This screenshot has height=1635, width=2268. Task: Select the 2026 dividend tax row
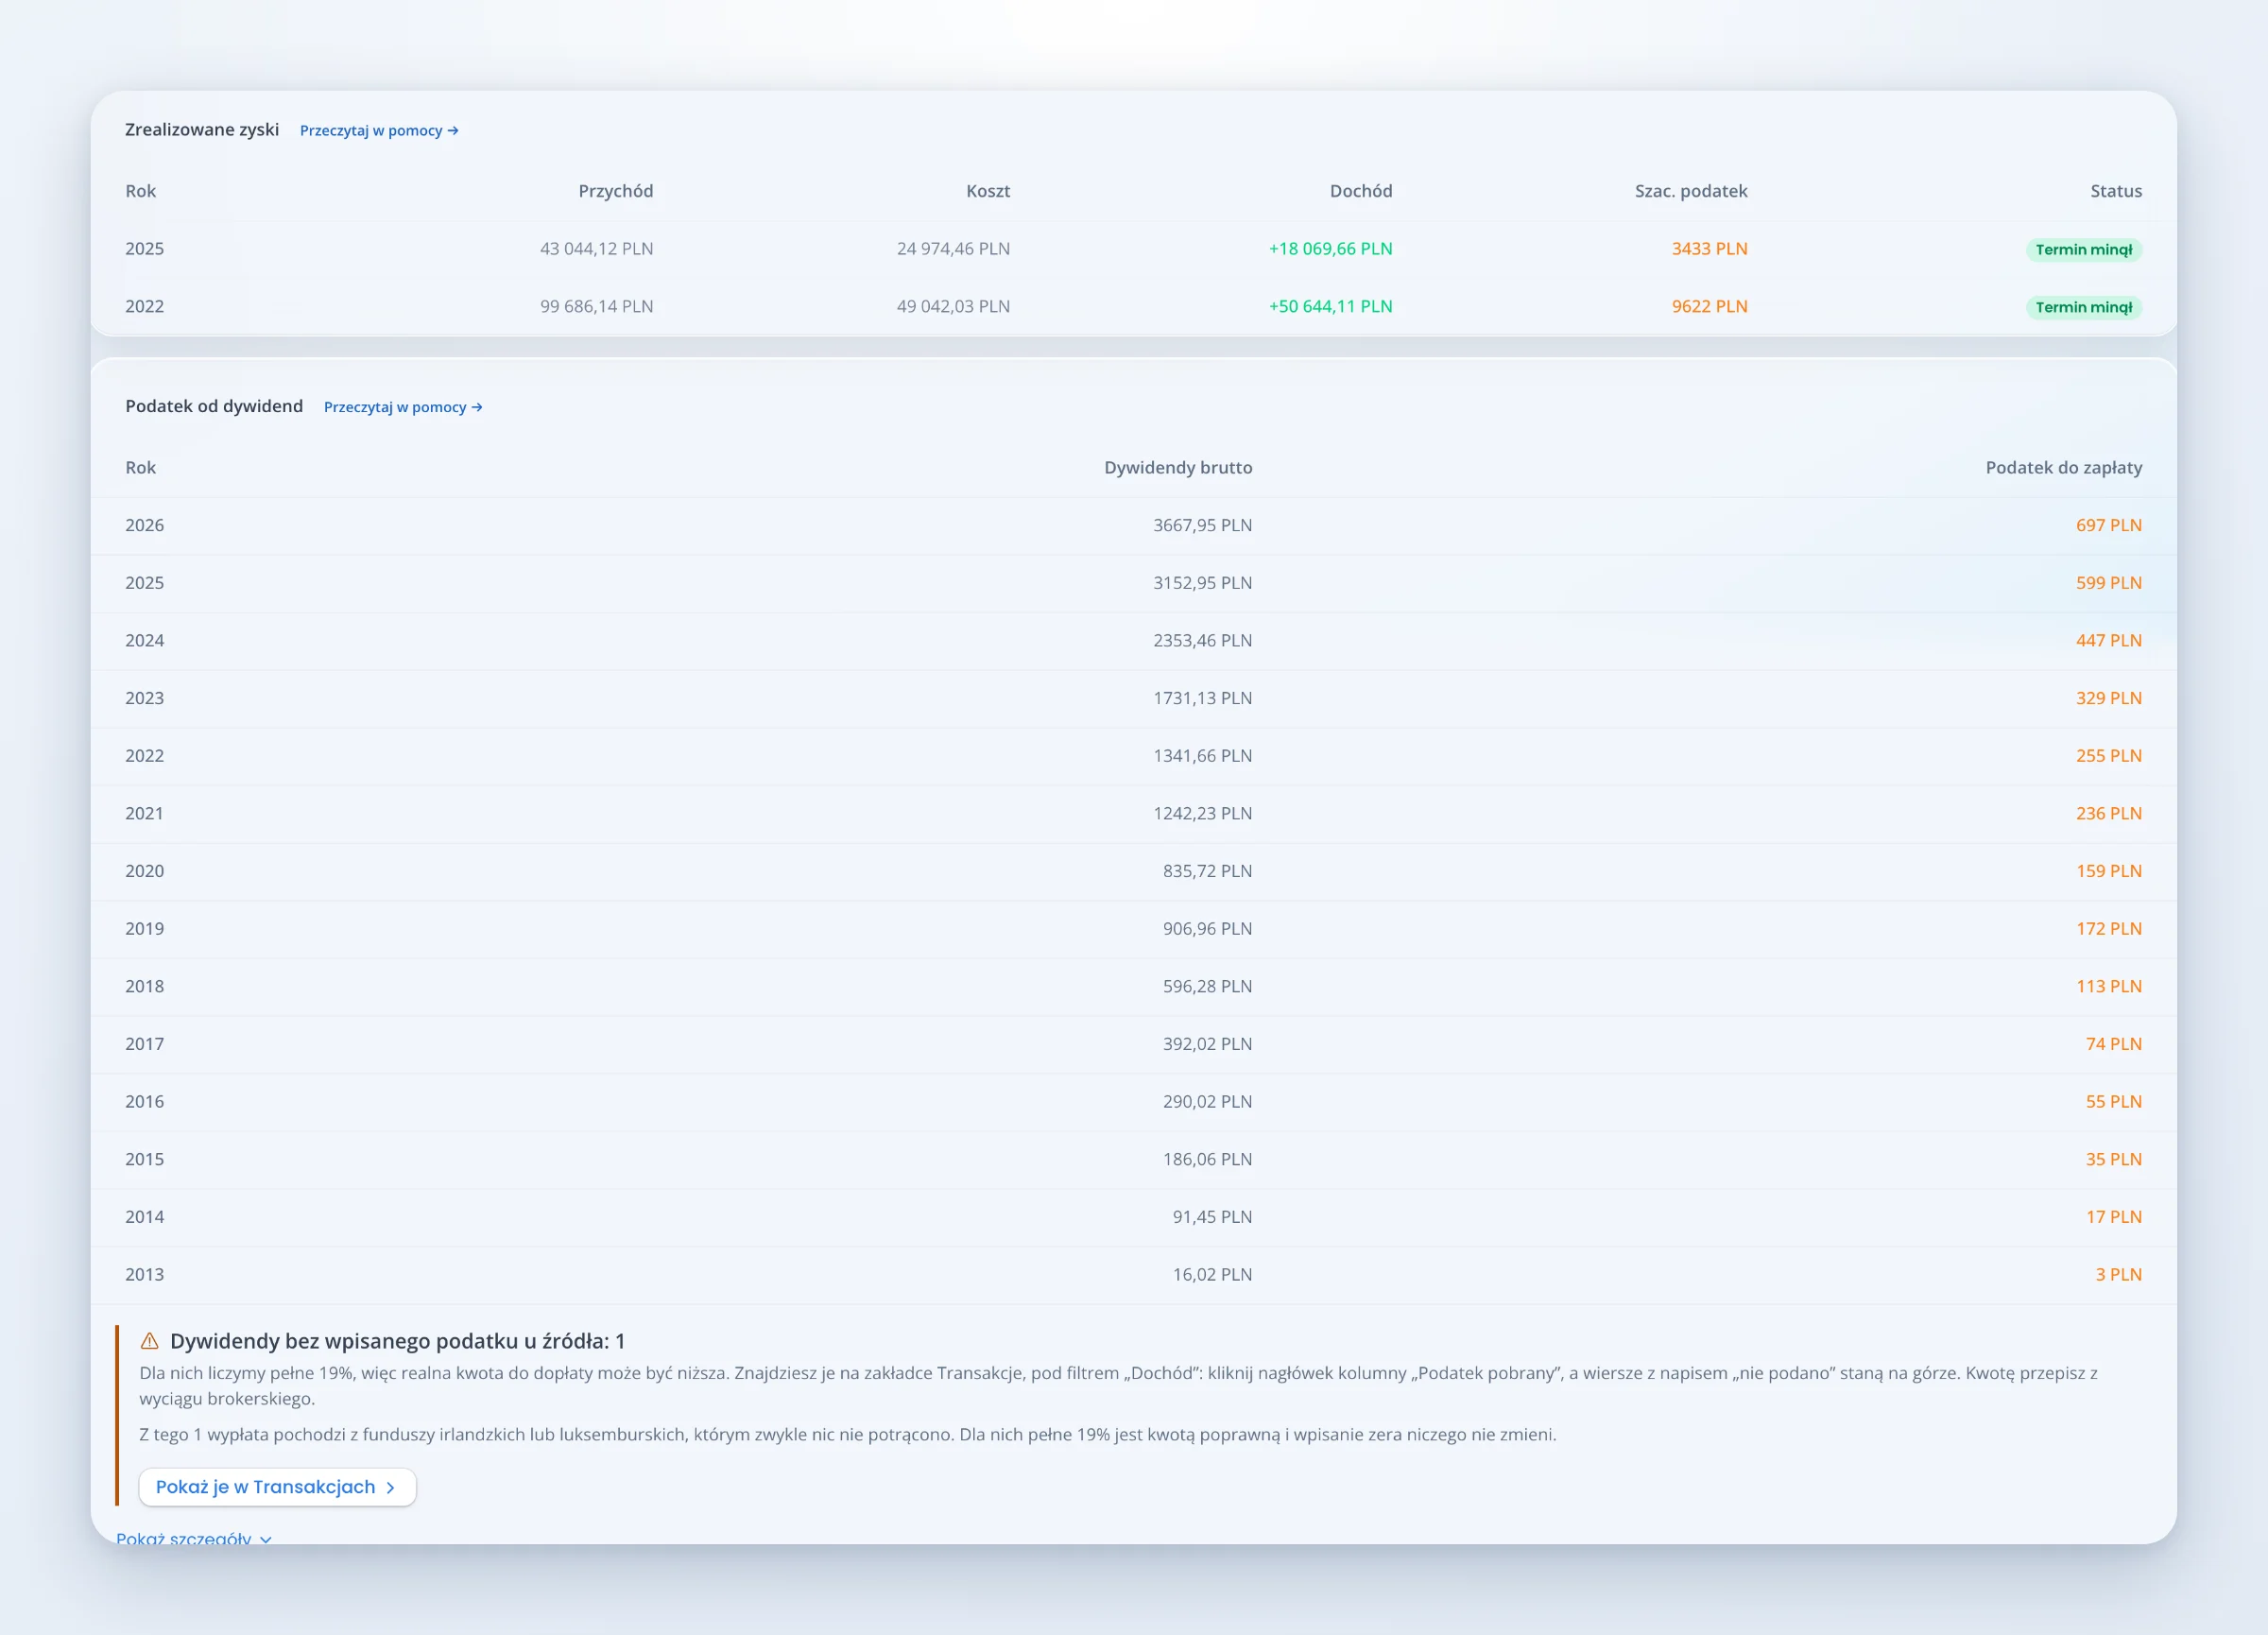tap(1133, 526)
